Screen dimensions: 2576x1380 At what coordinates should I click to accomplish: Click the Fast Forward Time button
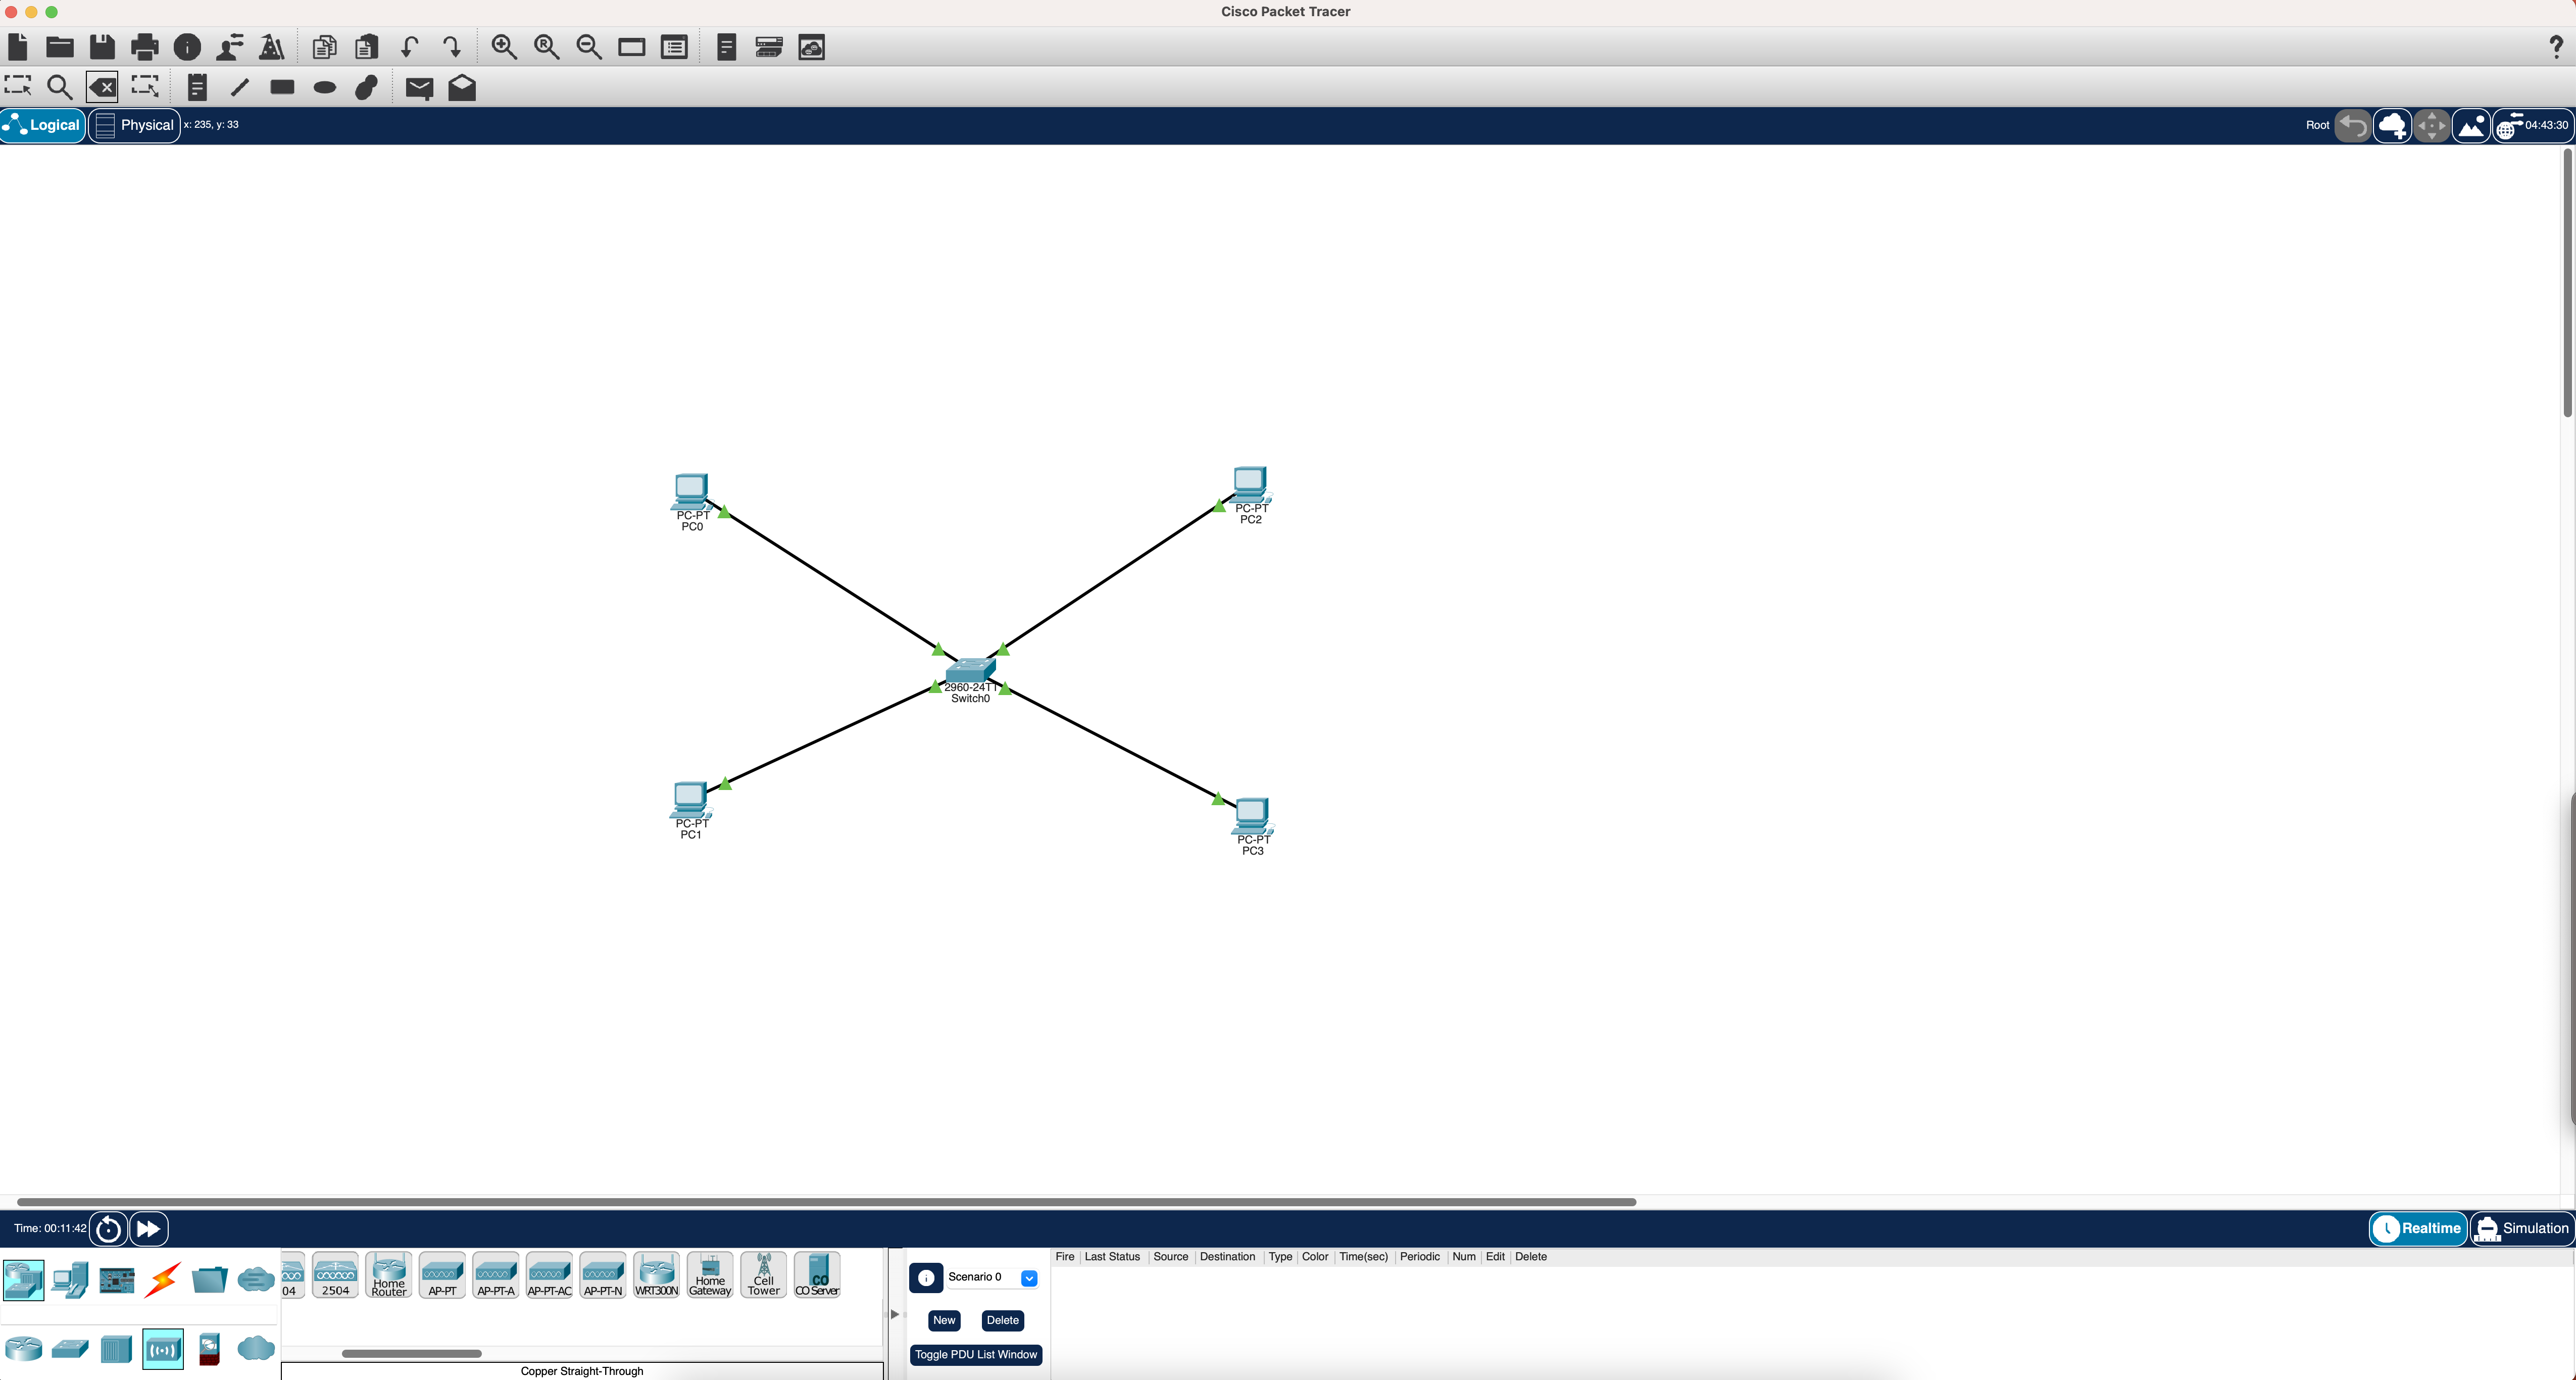[x=148, y=1228]
